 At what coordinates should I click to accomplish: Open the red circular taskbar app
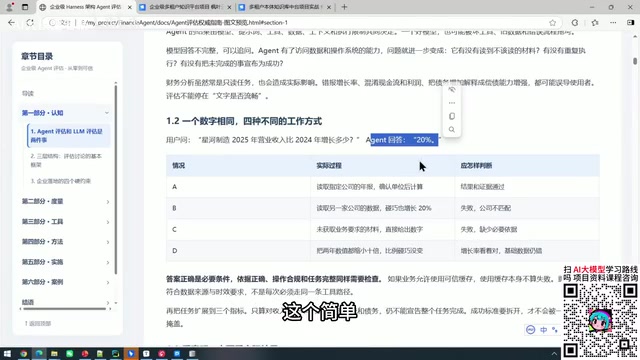coord(85,353)
